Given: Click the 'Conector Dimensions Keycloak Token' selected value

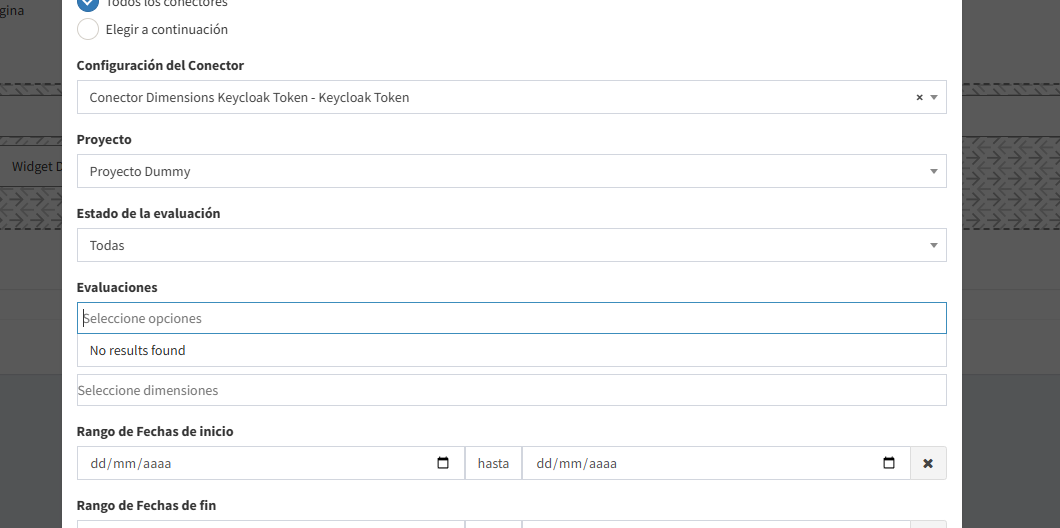Looking at the screenshot, I should point(249,97).
